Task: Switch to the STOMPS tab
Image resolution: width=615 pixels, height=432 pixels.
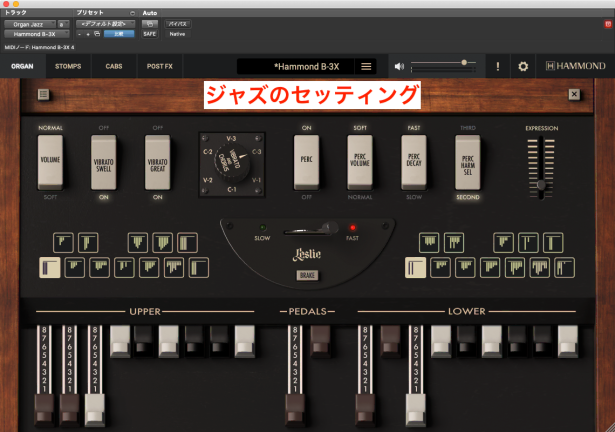Action: click(68, 67)
